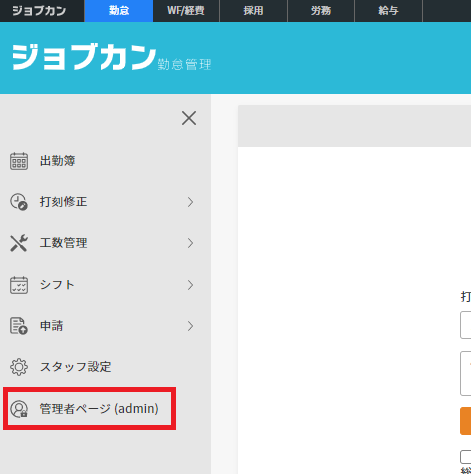
Task: Click the 申請 document icon
Action: pos(19,326)
